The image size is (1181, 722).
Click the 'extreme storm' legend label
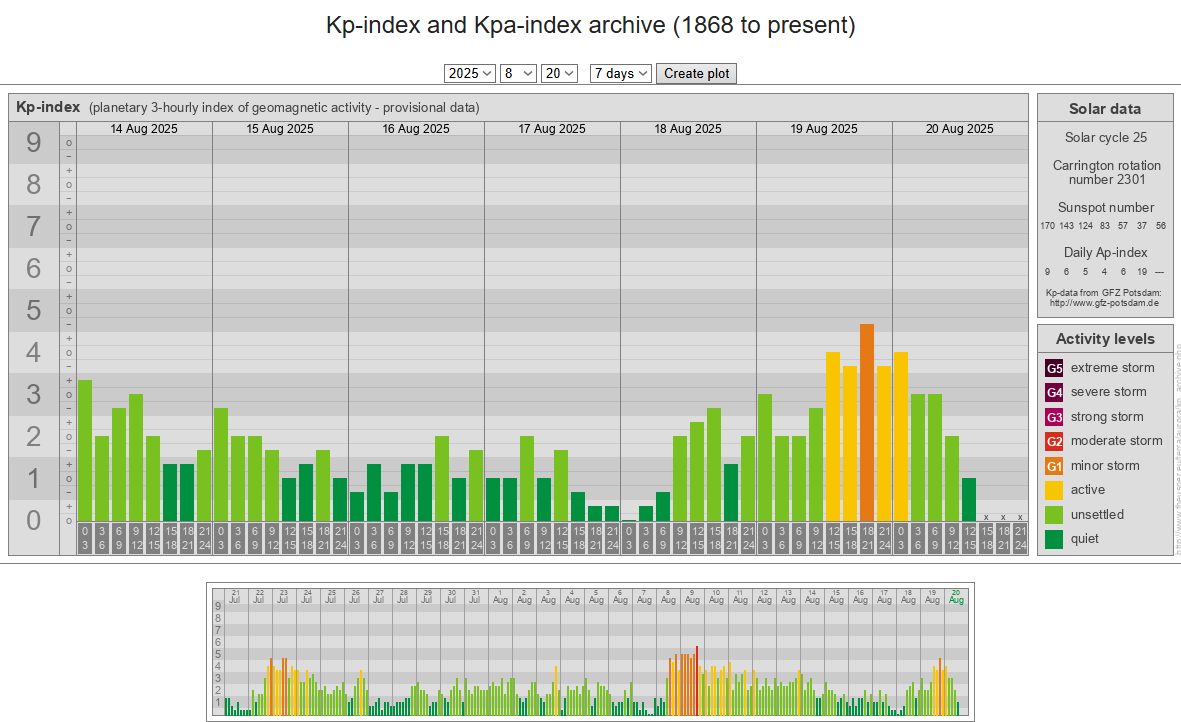click(x=1112, y=367)
